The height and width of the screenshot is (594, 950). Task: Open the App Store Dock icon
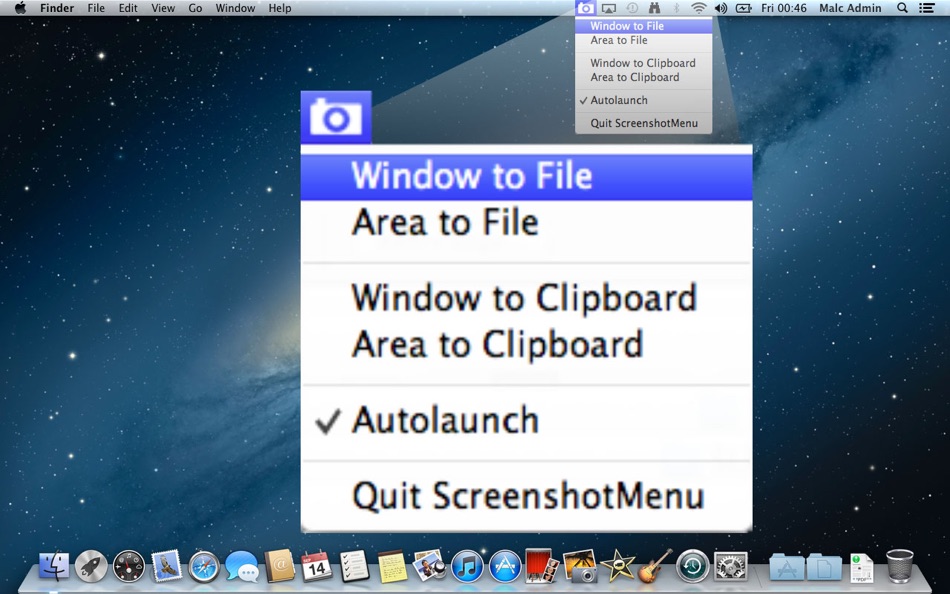point(505,567)
